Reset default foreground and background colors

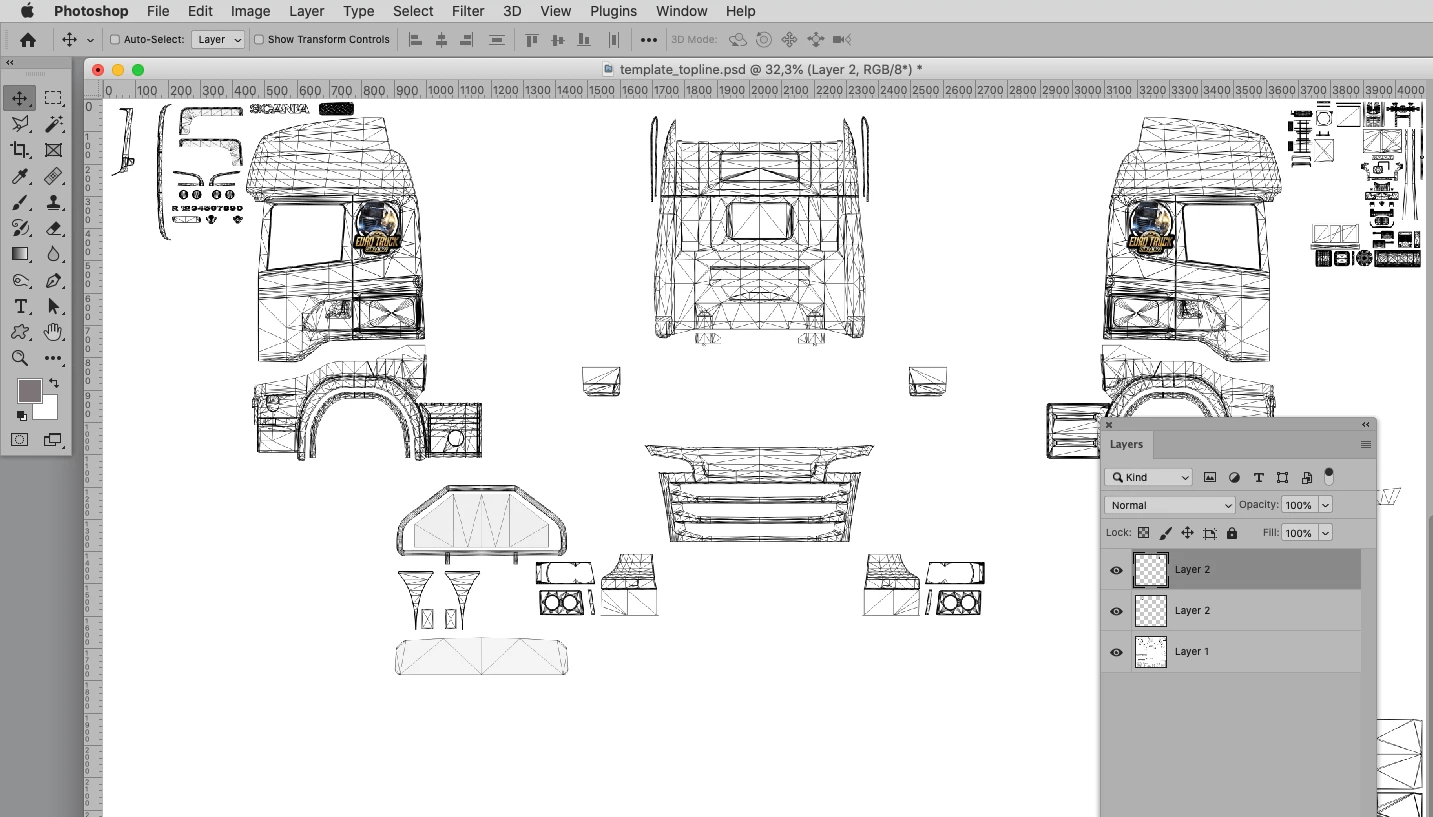click(x=21, y=415)
